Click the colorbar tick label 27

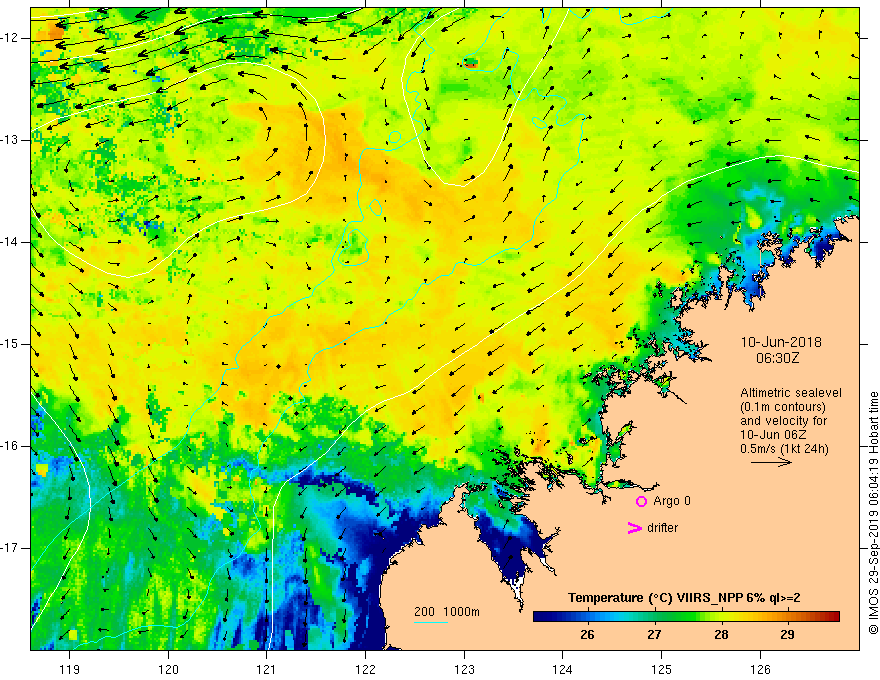[x=654, y=635]
